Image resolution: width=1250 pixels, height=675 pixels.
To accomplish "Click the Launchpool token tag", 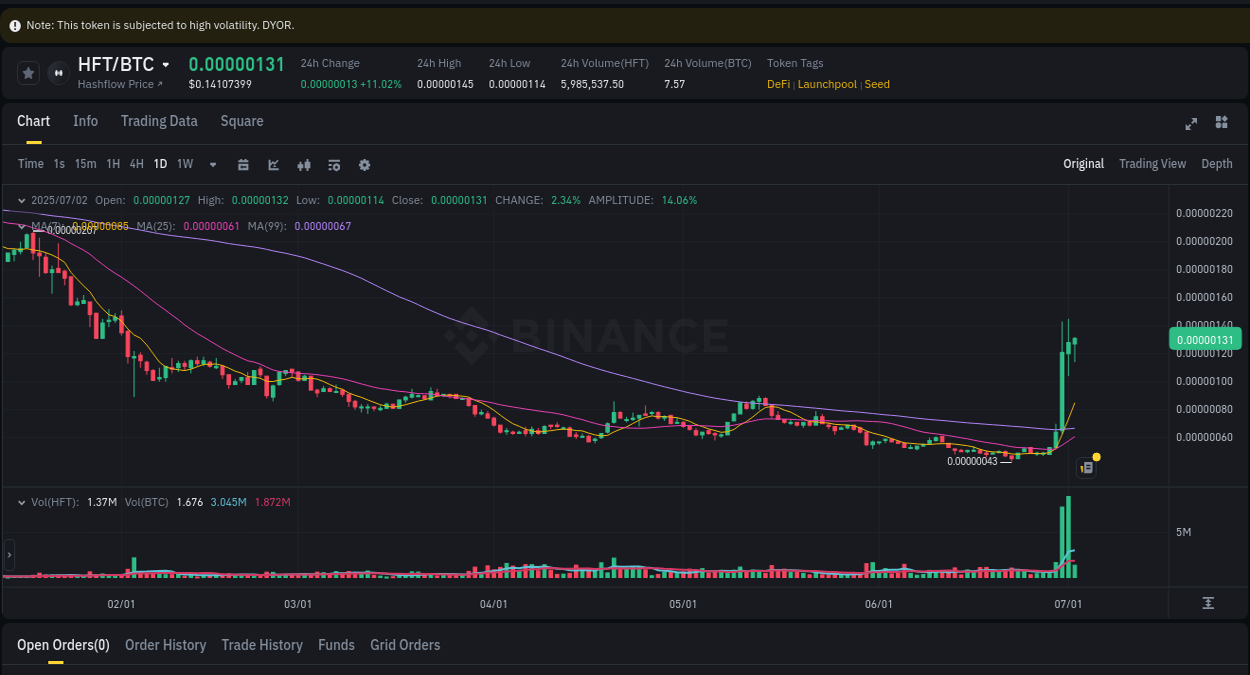I will [827, 84].
